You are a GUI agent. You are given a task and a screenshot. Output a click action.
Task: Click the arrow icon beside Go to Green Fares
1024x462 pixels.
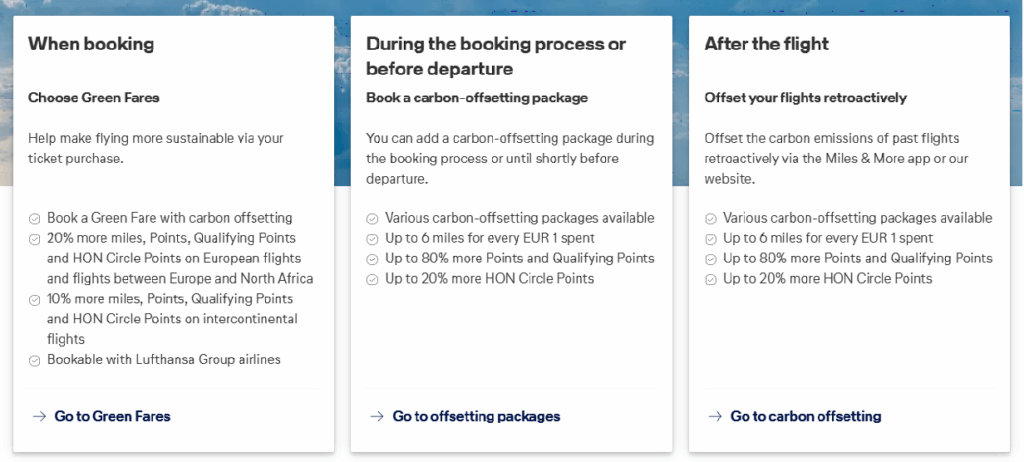39,416
